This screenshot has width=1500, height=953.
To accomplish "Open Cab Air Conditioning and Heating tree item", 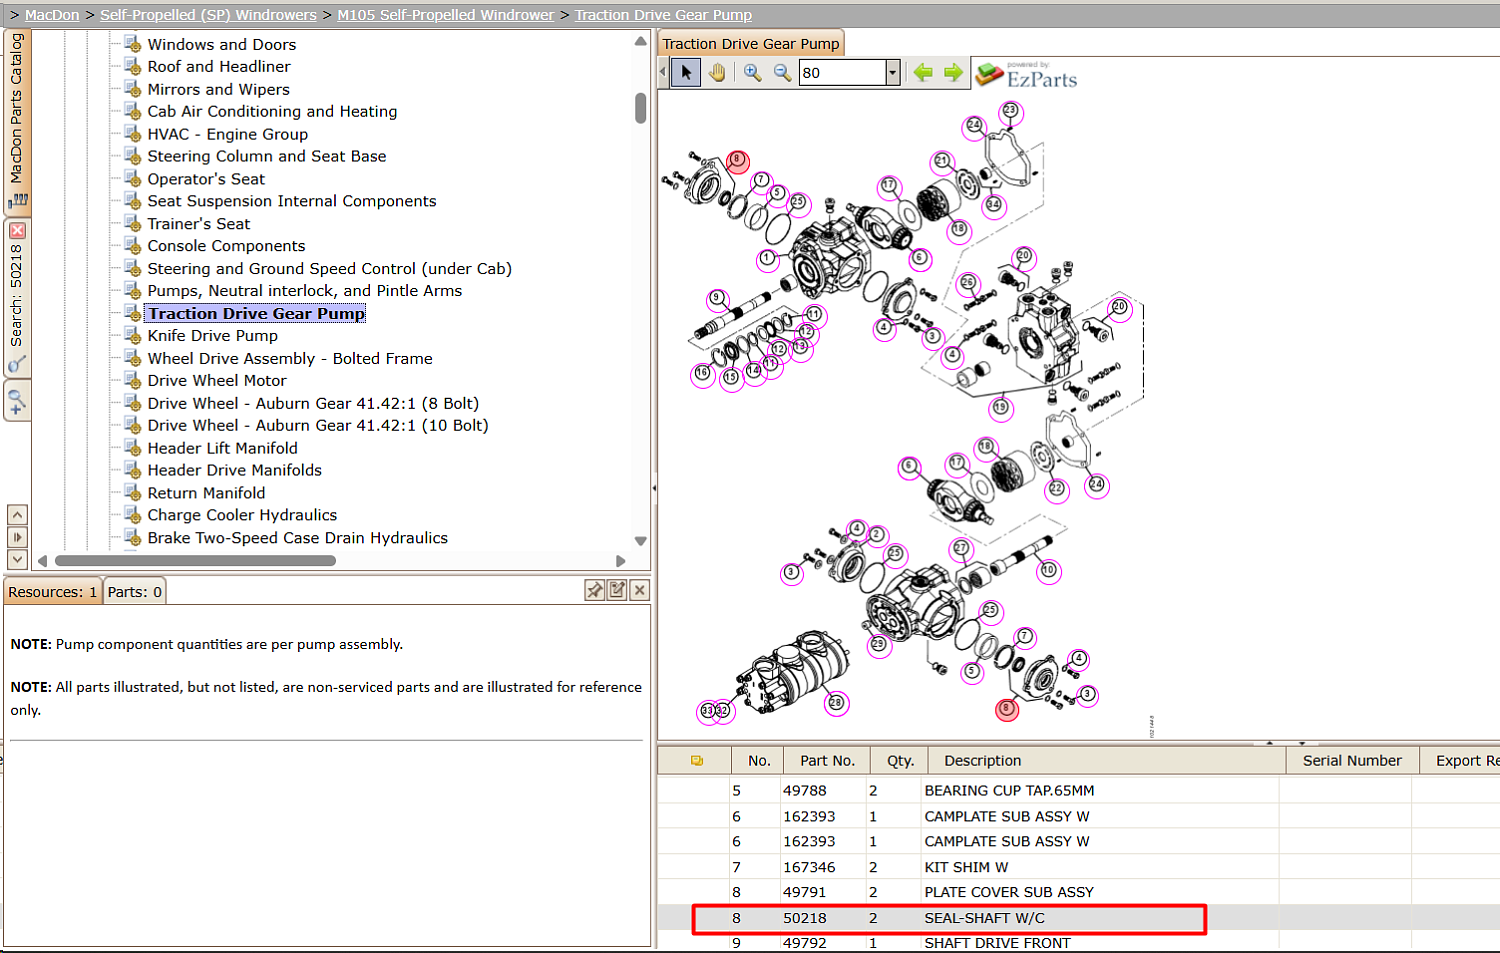I will point(272,111).
